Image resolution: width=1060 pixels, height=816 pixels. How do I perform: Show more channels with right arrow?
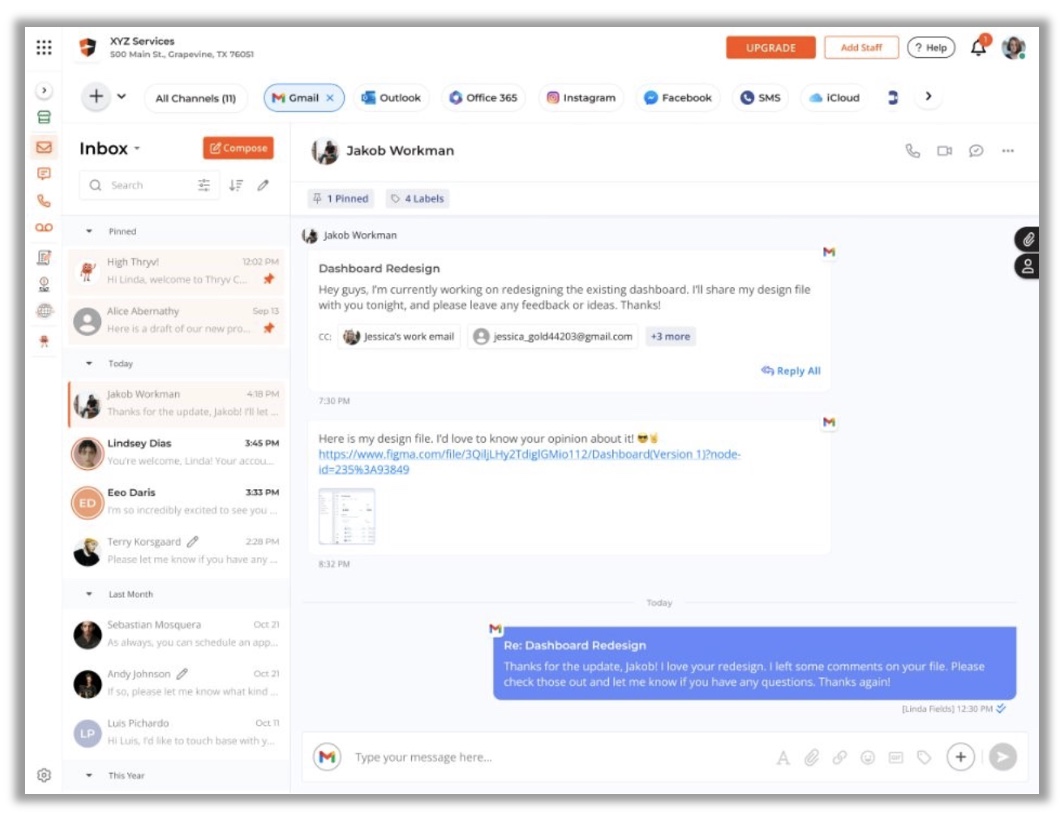pyautogui.click(x=928, y=97)
